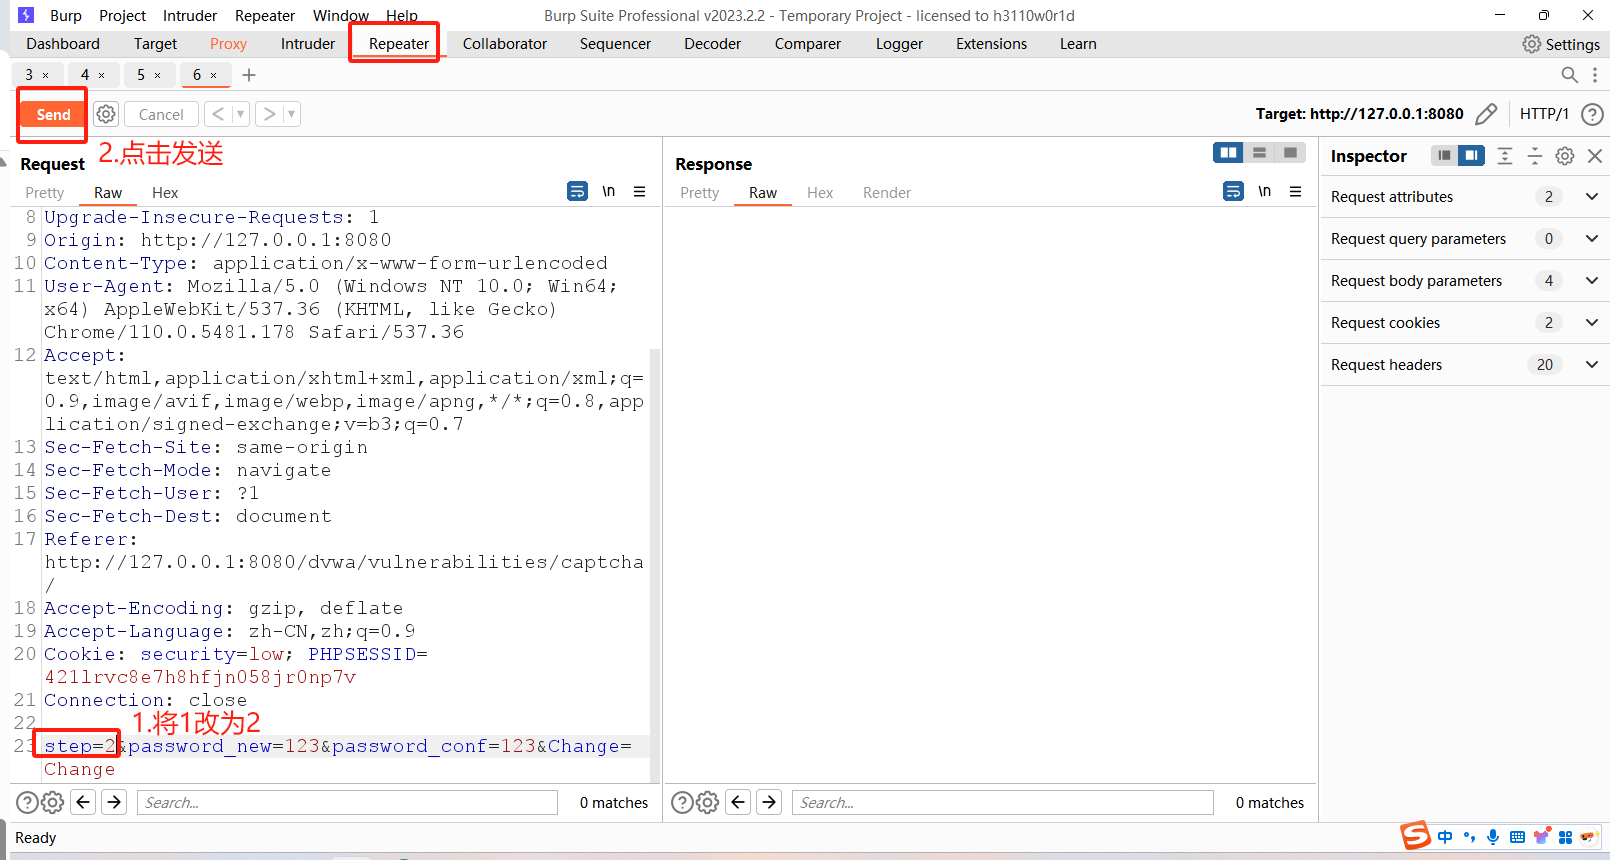The width and height of the screenshot is (1610, 860).
Task: Close the Inspector panel
Action: pyautogui.click(x=1595, y=155)
